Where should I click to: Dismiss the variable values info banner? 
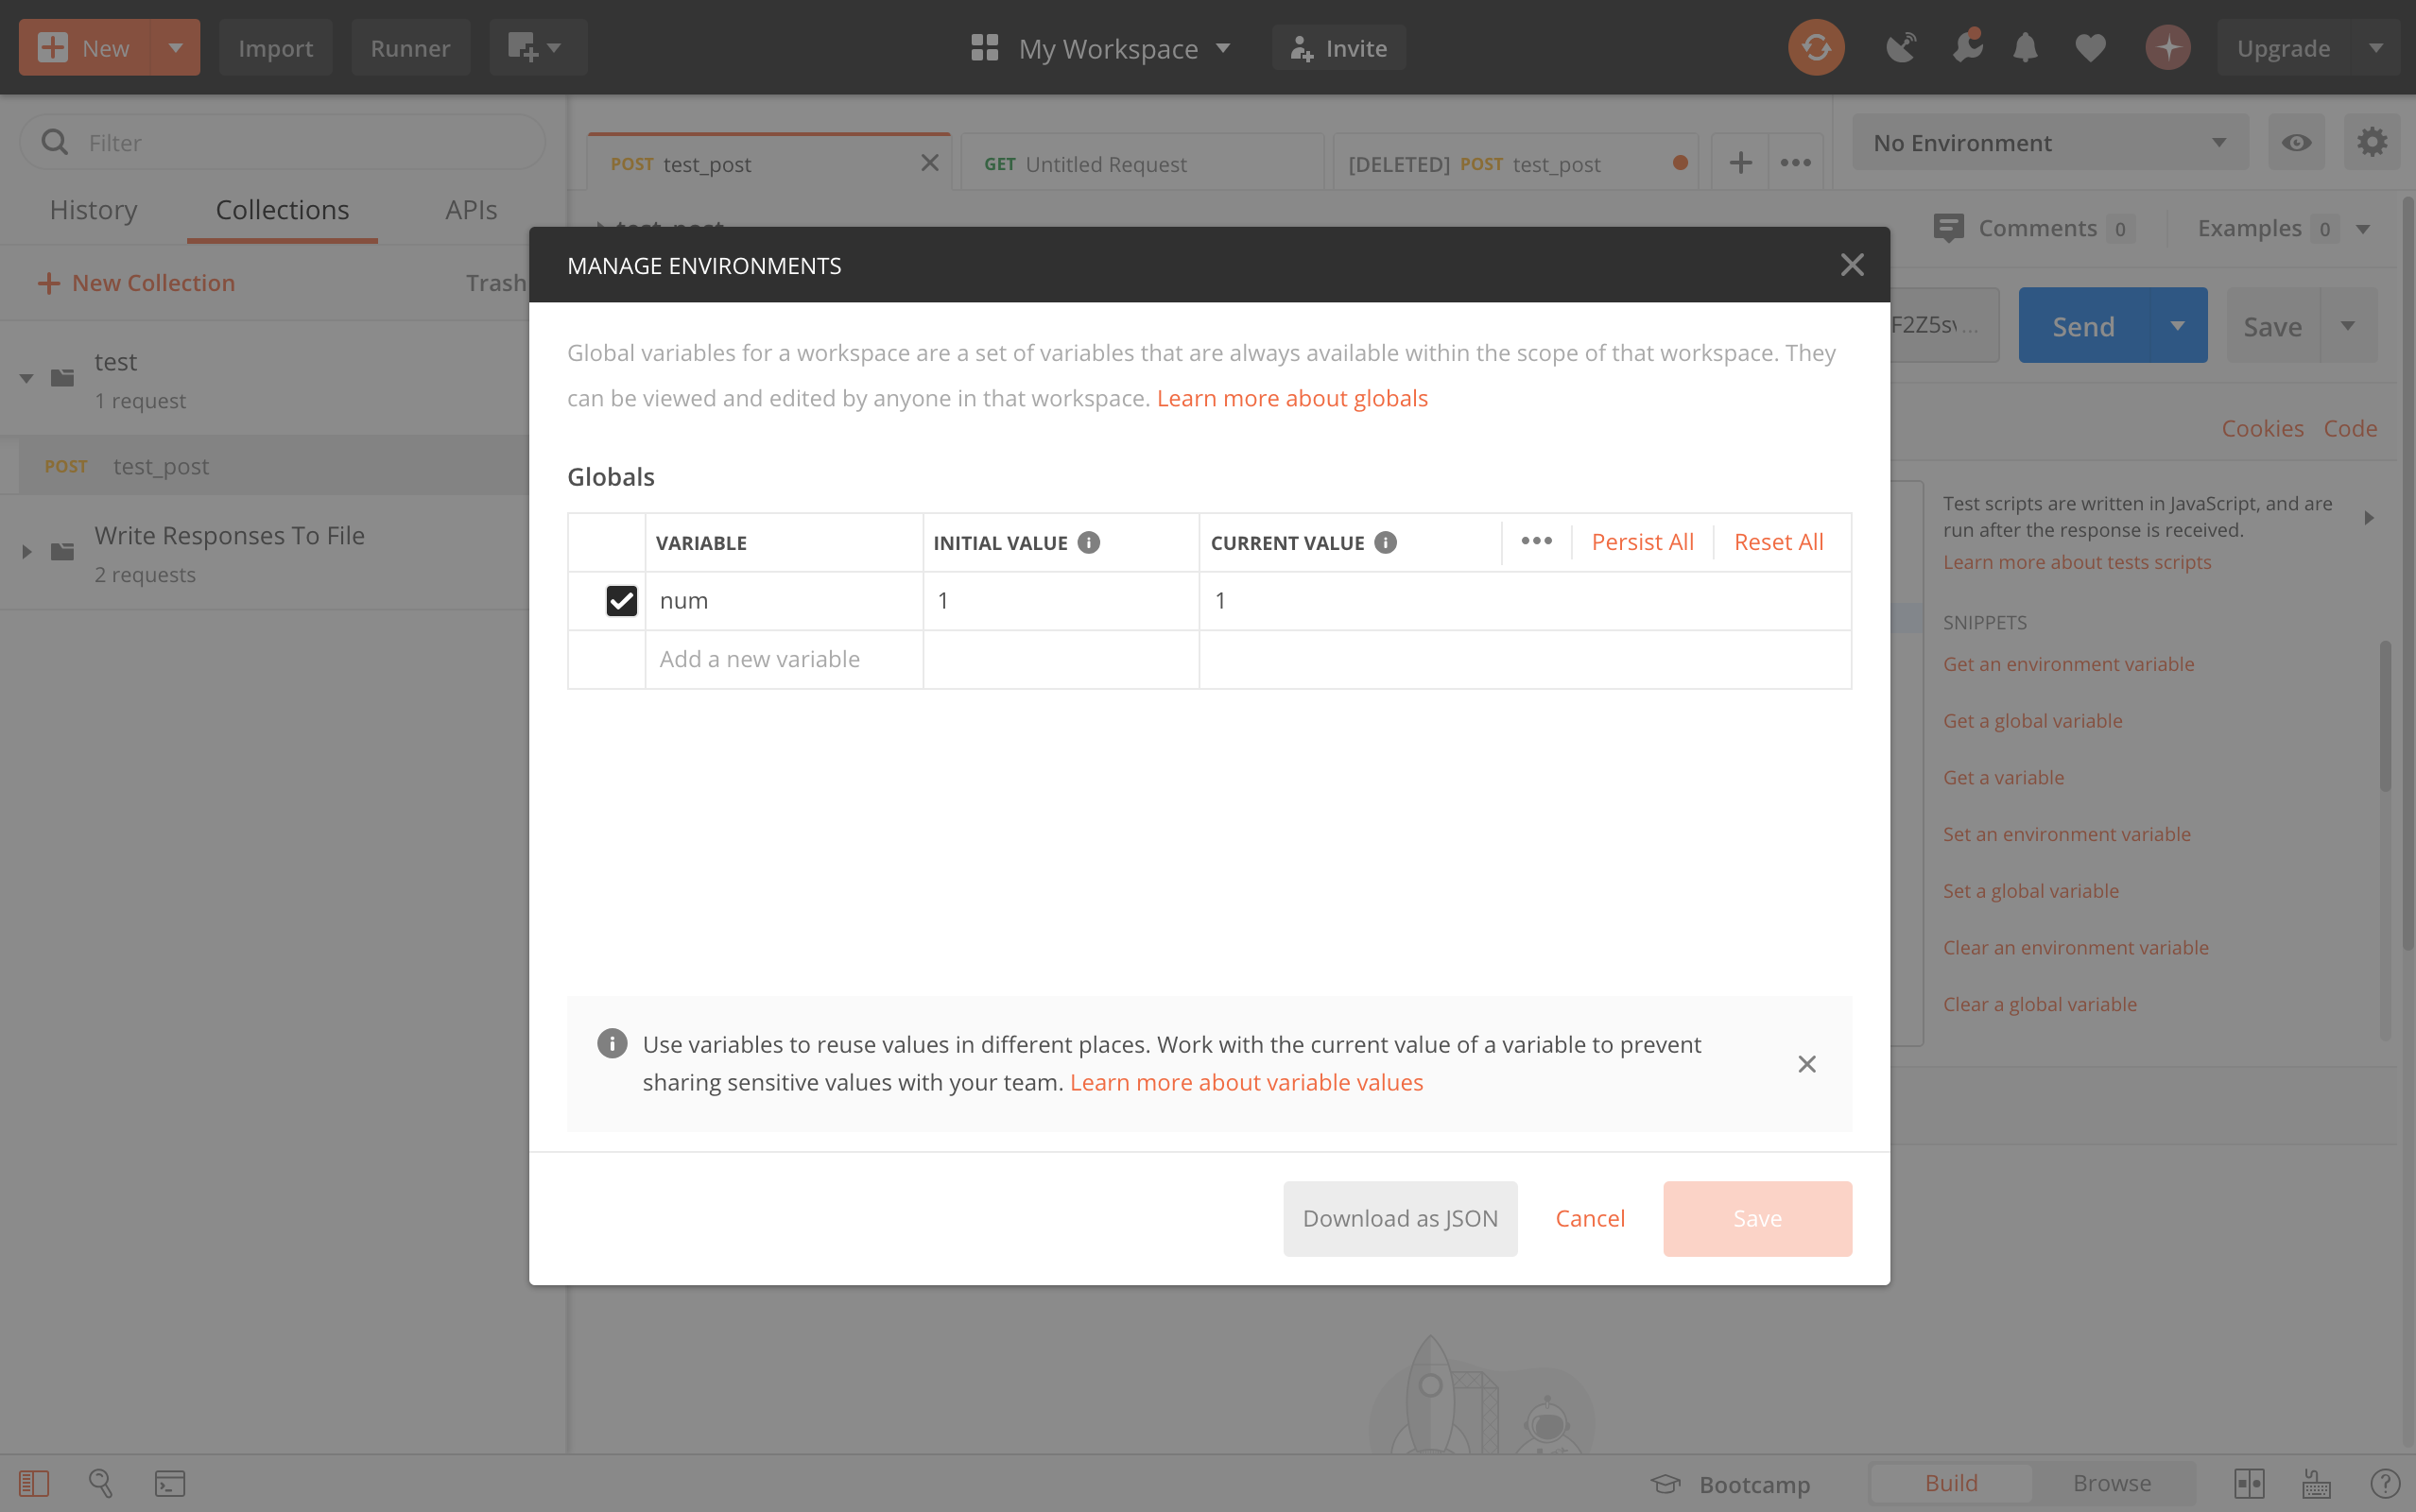pyautogui.click(x=1806, y=1064)
